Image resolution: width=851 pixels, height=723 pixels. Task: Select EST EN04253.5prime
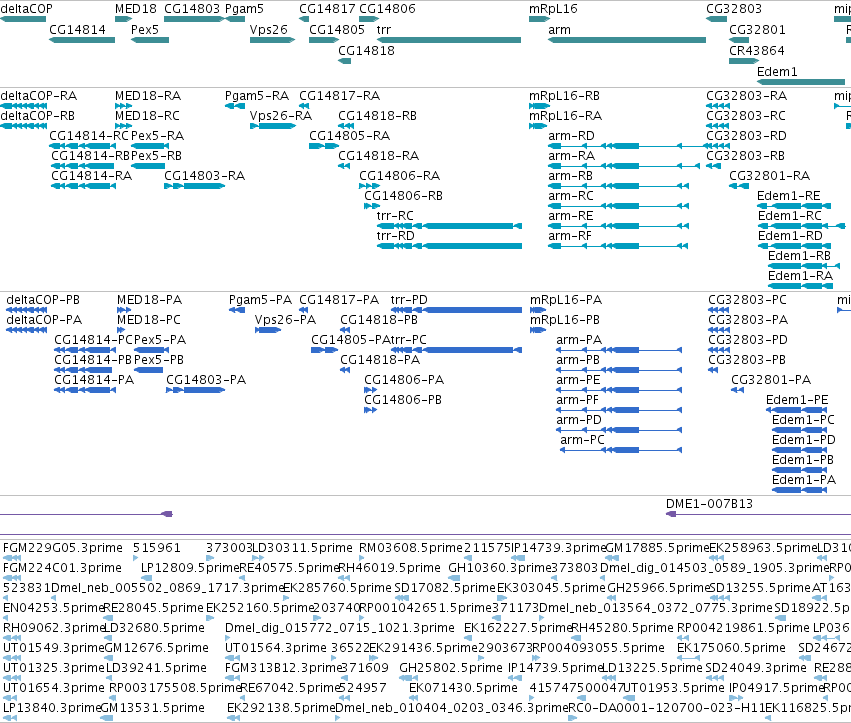53,608
